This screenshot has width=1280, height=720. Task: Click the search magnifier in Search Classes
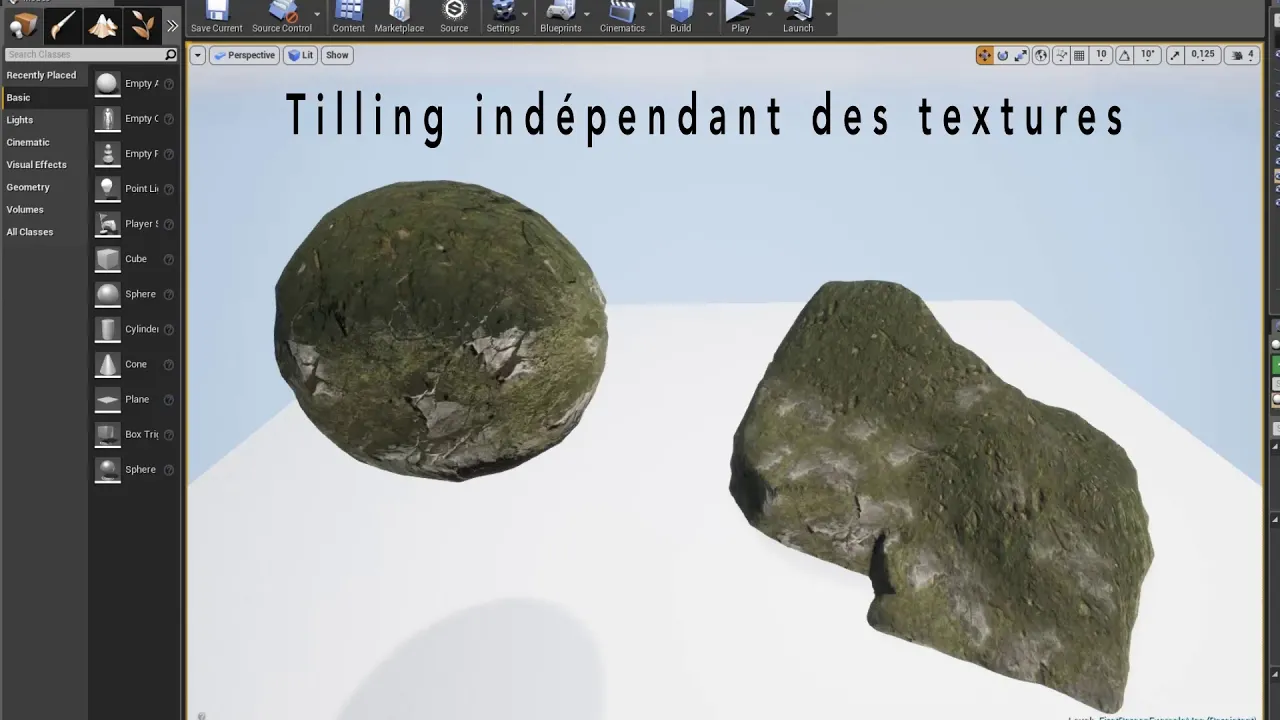170,54
